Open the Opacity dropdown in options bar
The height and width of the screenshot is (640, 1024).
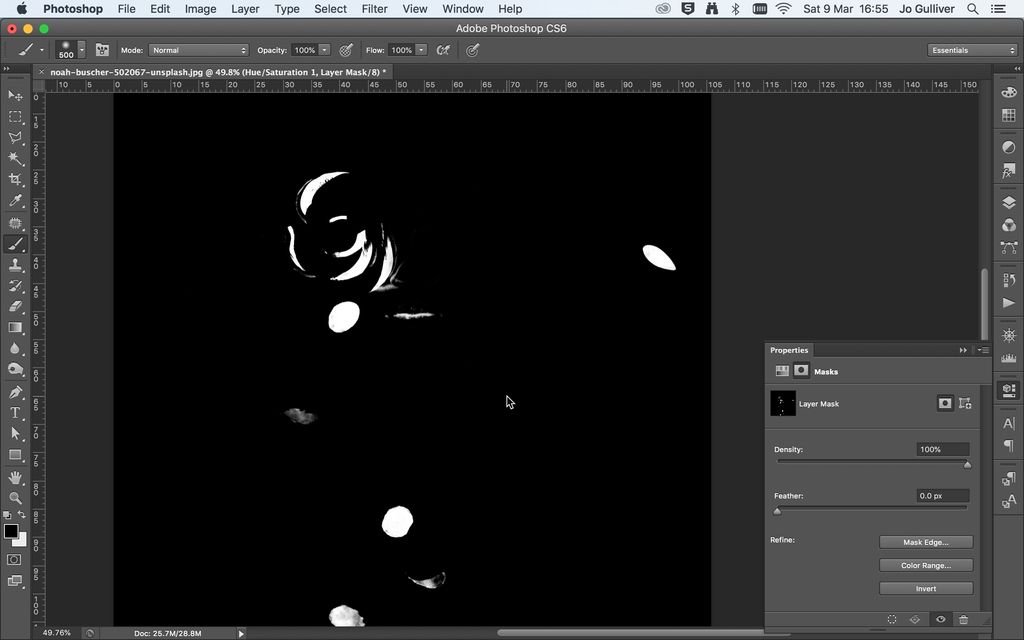pyautogui.click(x=322, y=49)
